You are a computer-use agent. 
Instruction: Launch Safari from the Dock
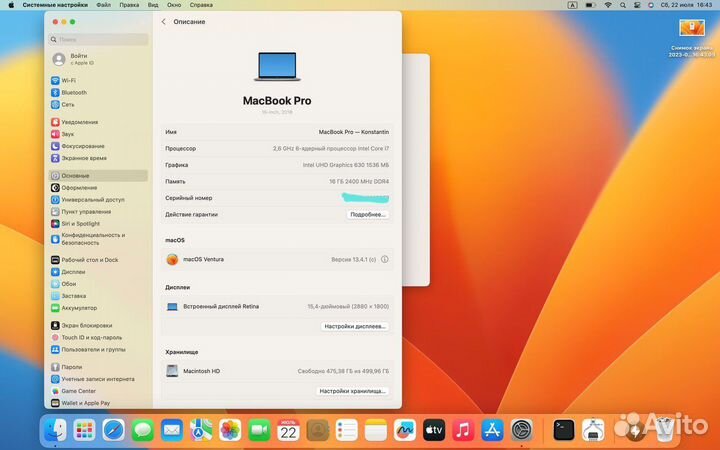coord(113,430)
